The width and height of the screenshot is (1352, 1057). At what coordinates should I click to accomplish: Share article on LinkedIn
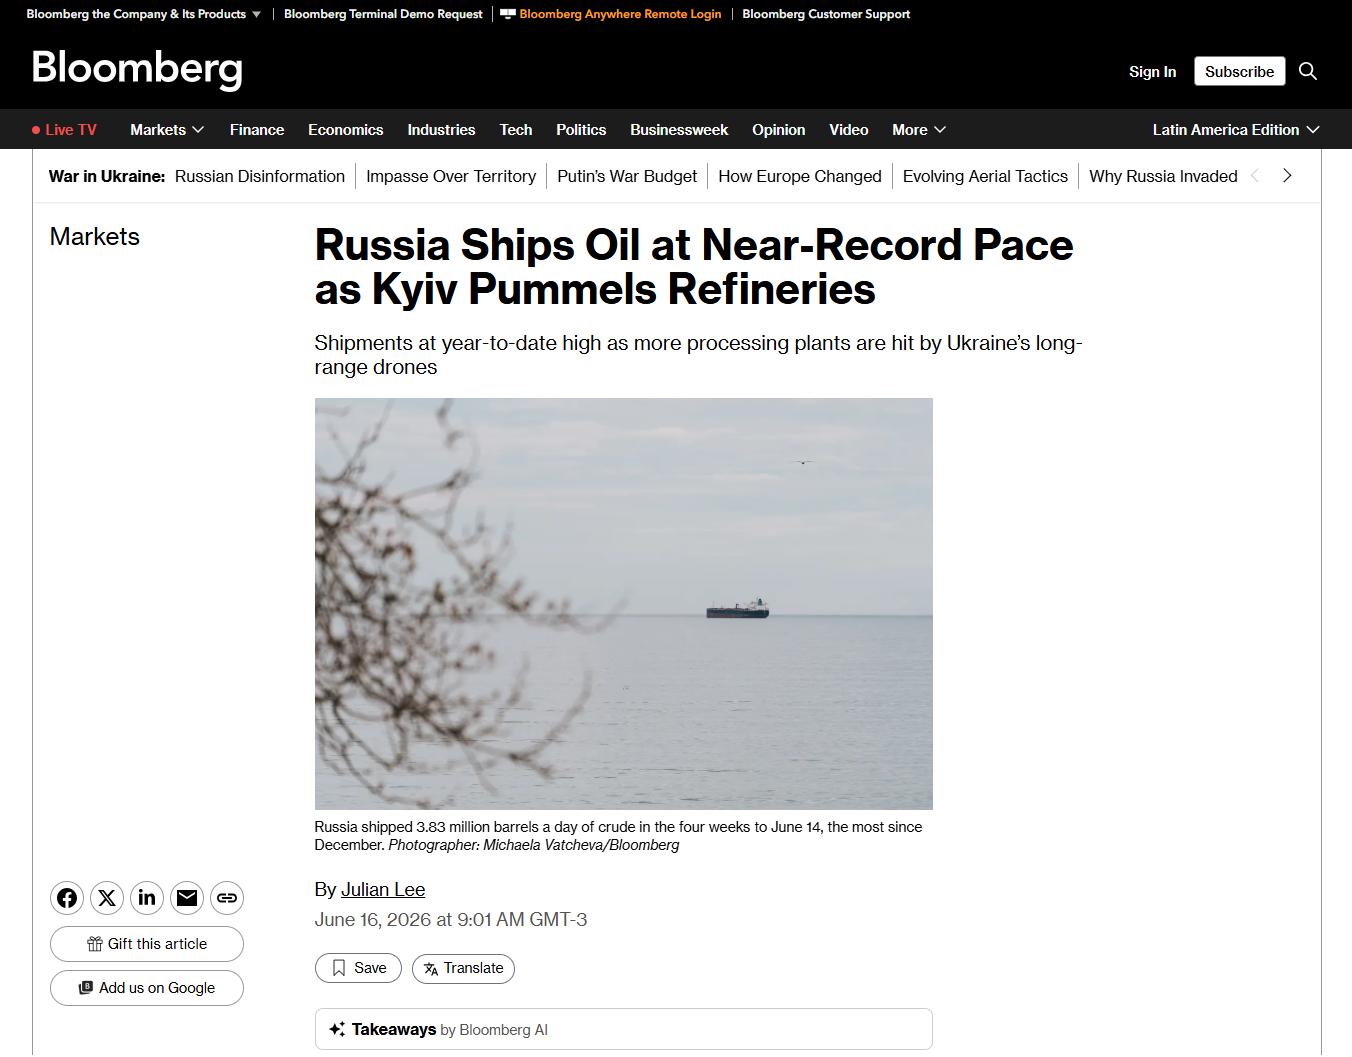147,898
